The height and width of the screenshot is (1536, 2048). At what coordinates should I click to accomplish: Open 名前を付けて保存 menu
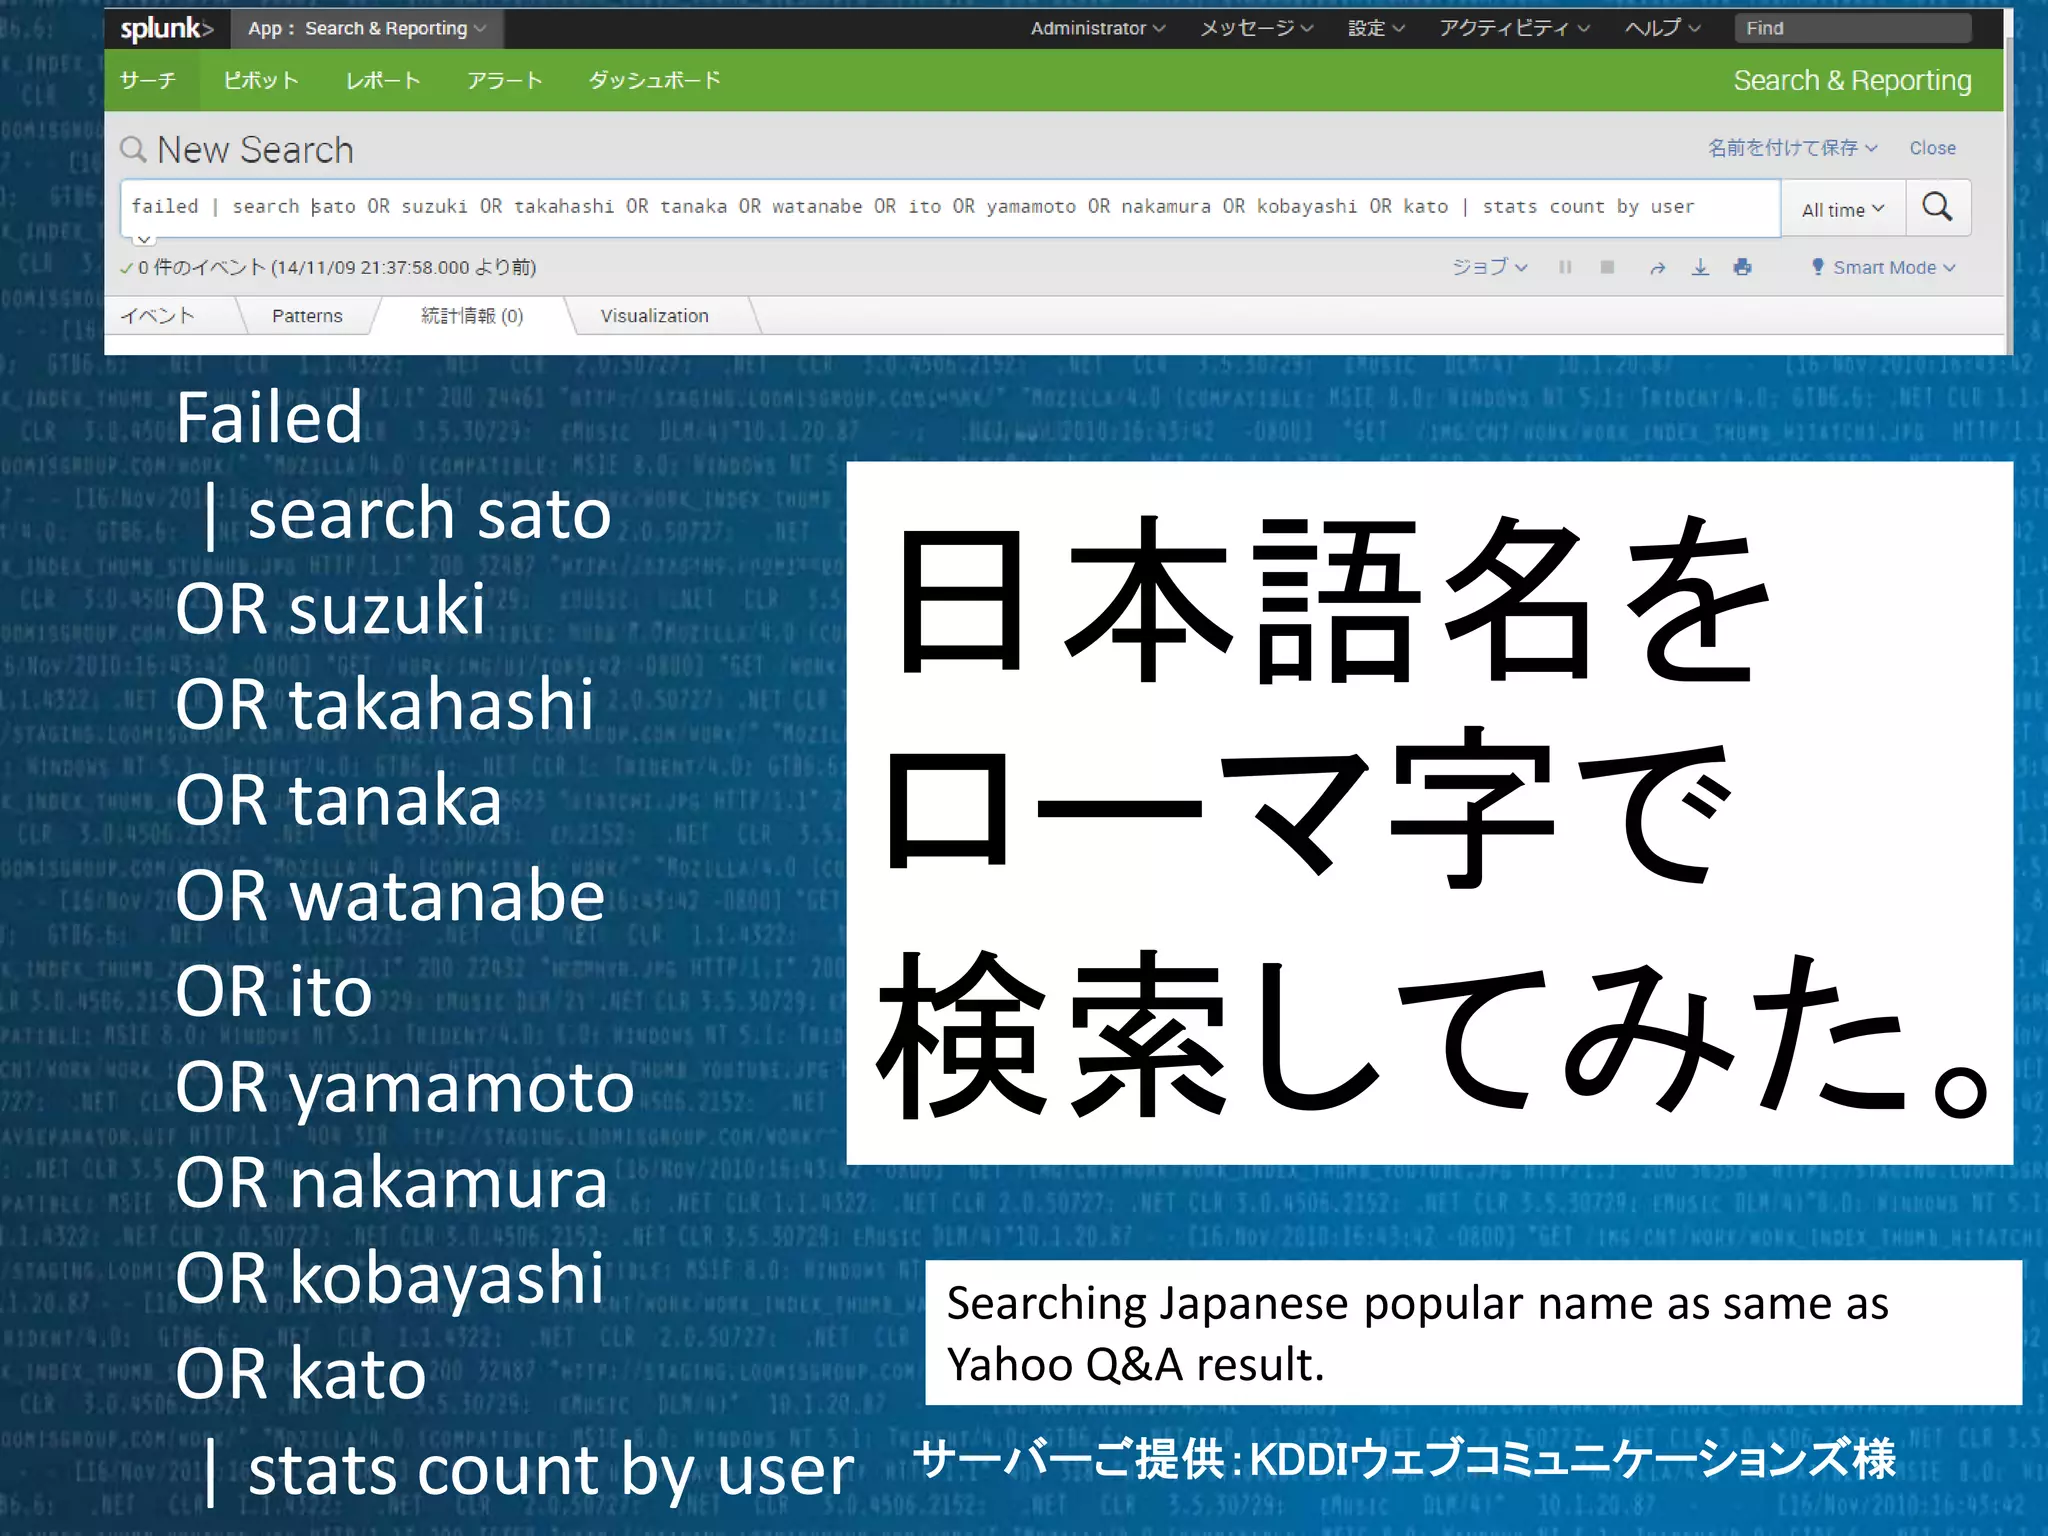[x=1792, y=148]
